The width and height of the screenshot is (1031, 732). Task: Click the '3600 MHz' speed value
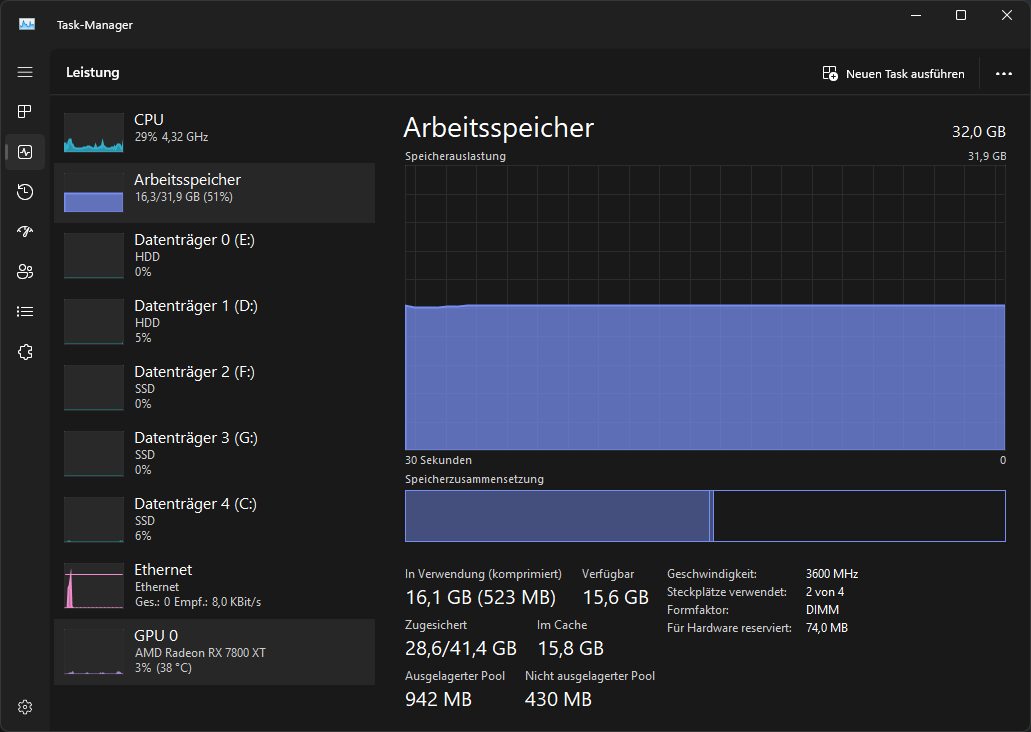[x=832, y=573]
